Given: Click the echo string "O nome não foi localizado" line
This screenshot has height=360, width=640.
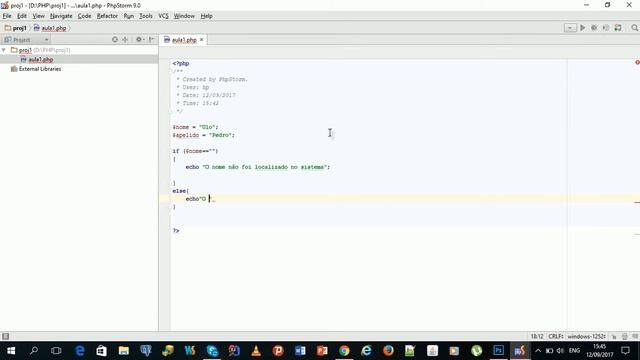Looking at the screenshot, I should point(258,167).
